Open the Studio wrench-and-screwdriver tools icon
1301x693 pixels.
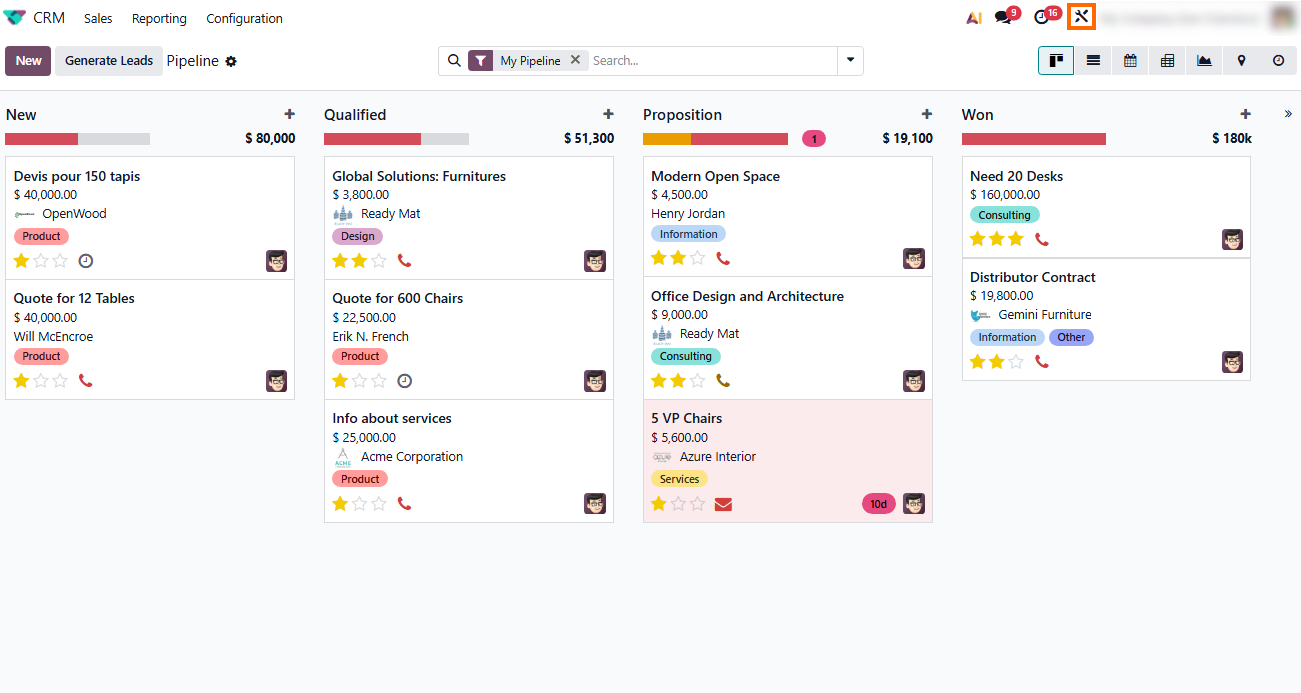click(1081, 17)
